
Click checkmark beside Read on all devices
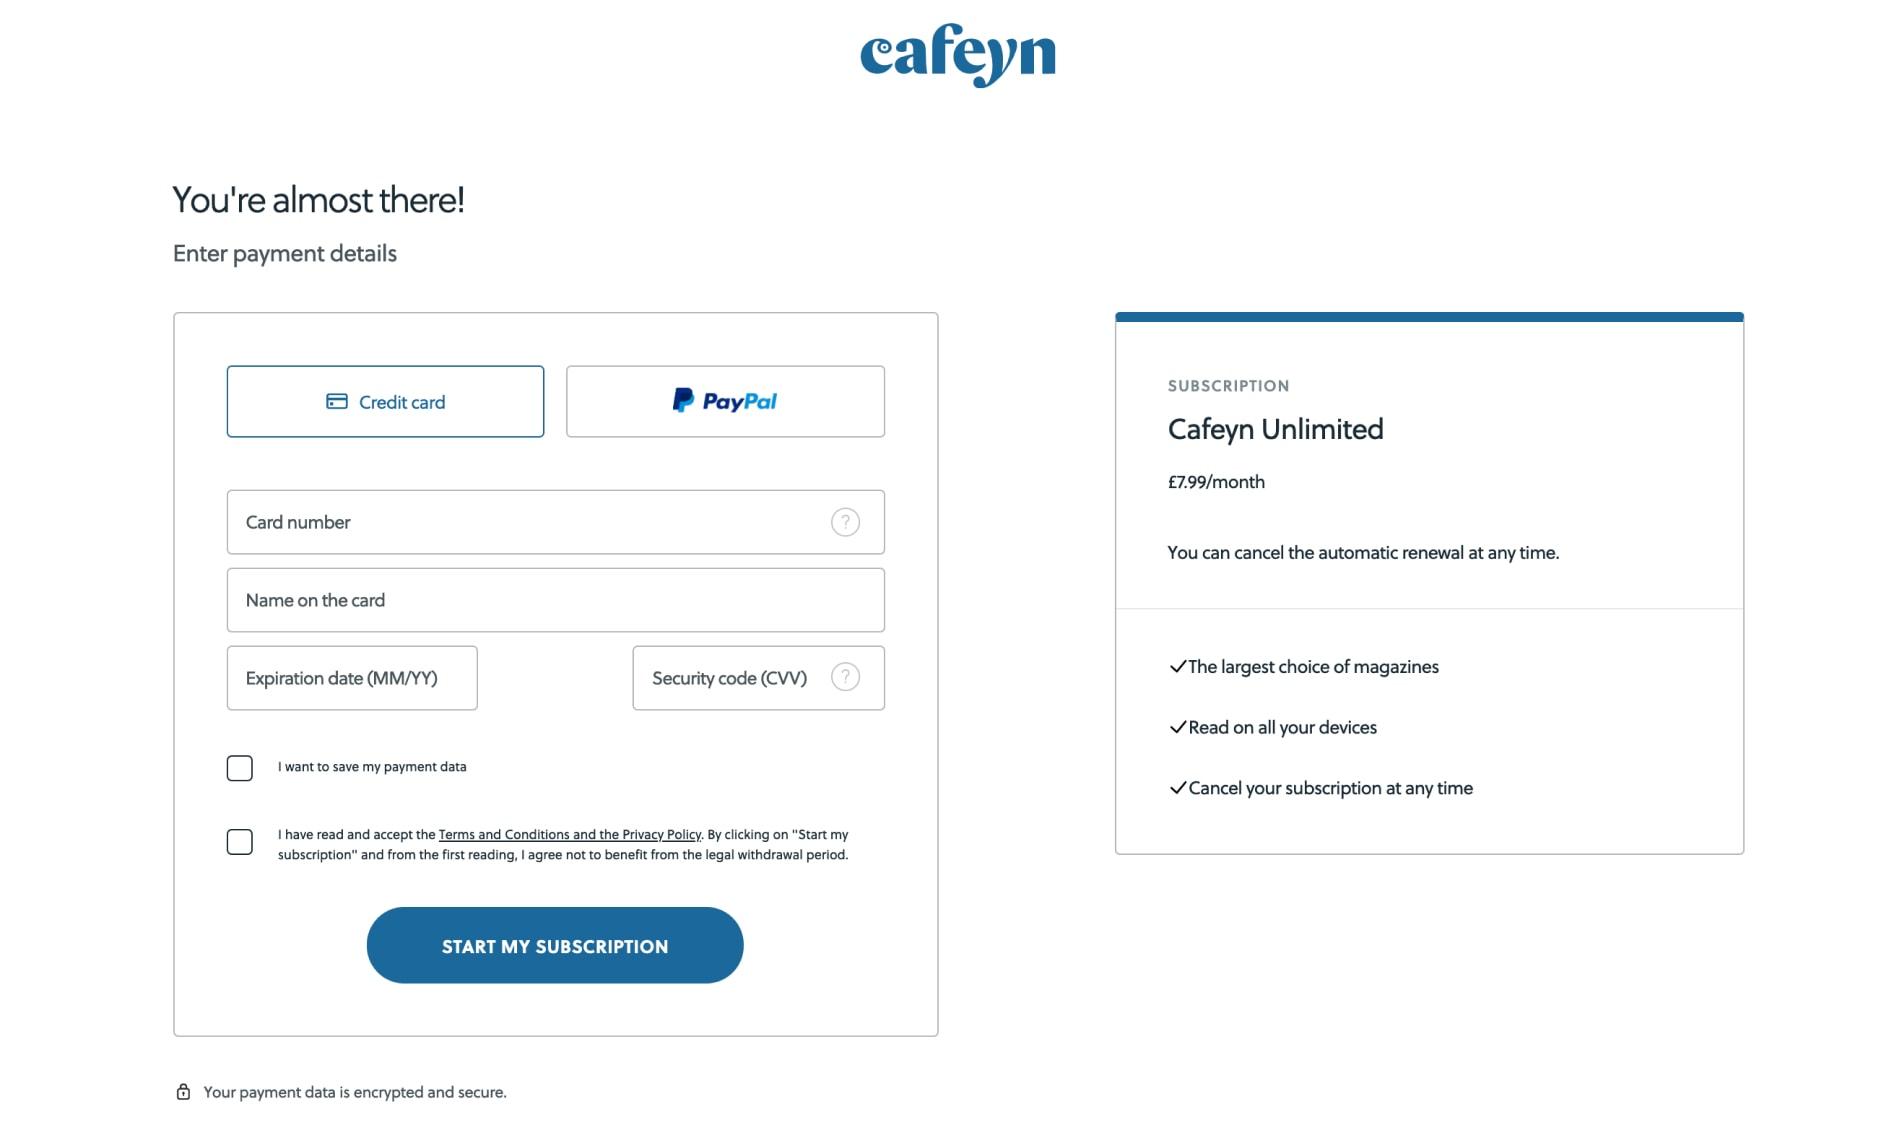pos(1177,727)
